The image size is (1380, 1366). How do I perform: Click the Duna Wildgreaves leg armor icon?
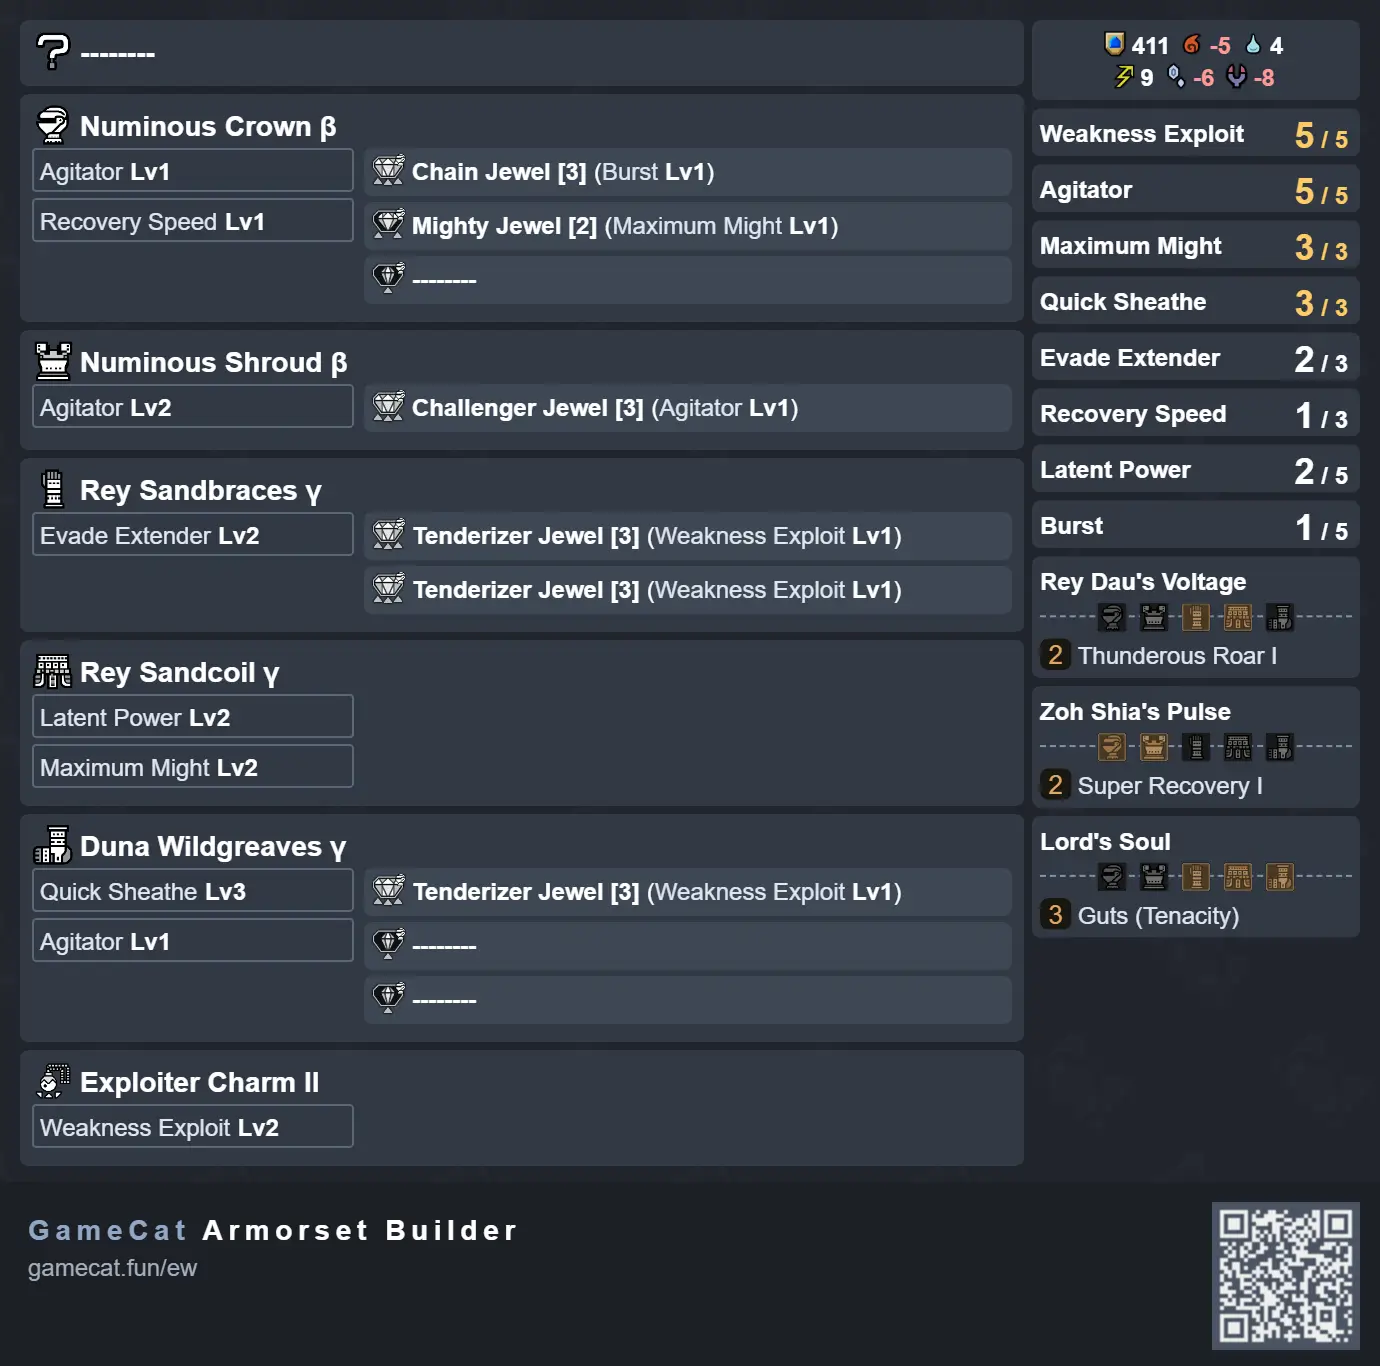click(x=53, y=846)
